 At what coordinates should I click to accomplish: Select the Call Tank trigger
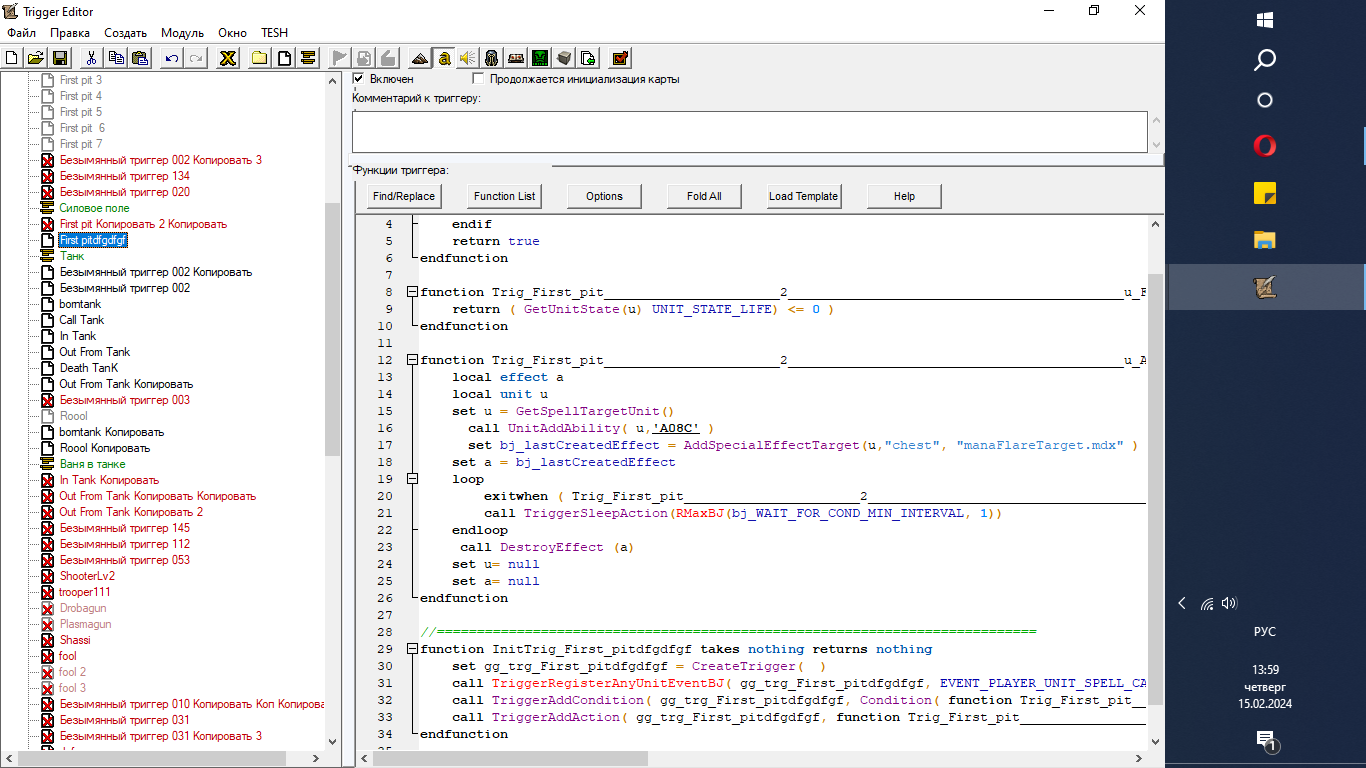tap(81, 320)
